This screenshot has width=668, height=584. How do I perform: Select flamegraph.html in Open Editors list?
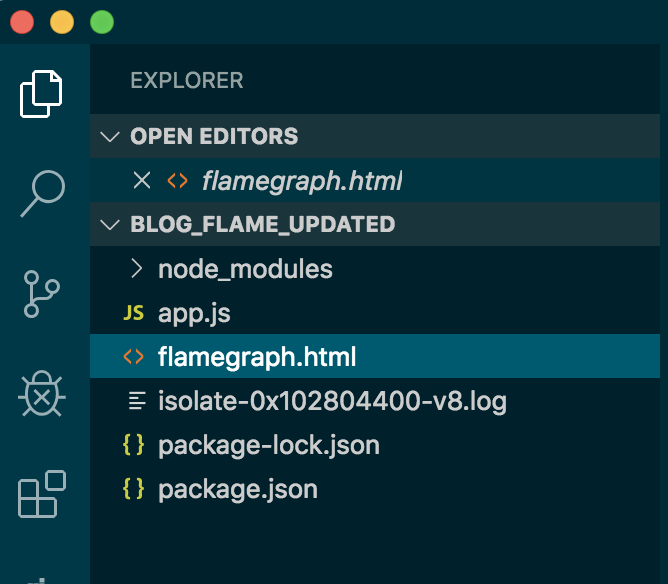pyautogui.click(x=375, y=180)
